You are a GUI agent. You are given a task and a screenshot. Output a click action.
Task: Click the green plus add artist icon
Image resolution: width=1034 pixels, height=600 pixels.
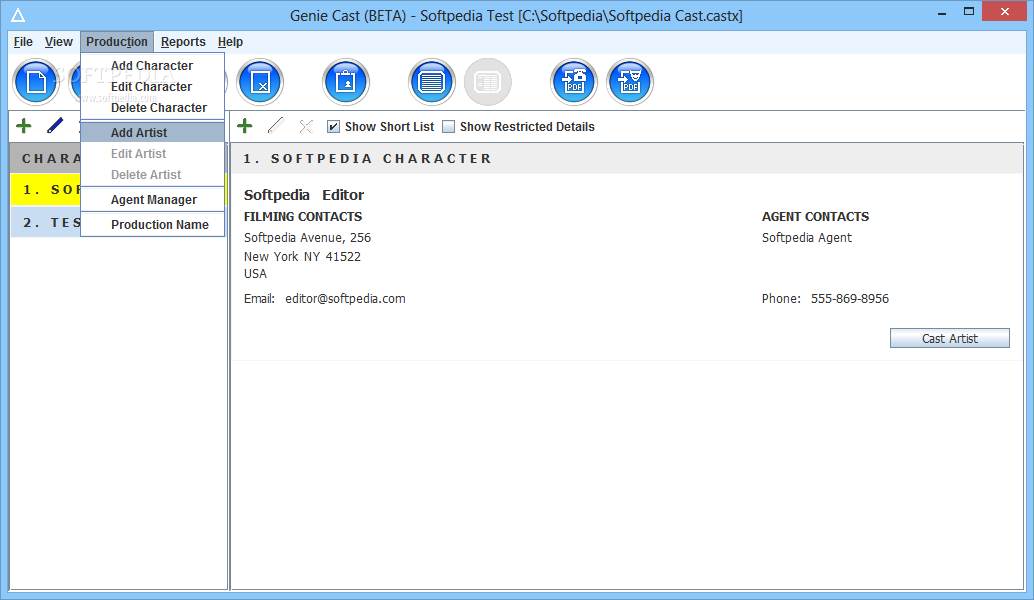pos(245,126)
